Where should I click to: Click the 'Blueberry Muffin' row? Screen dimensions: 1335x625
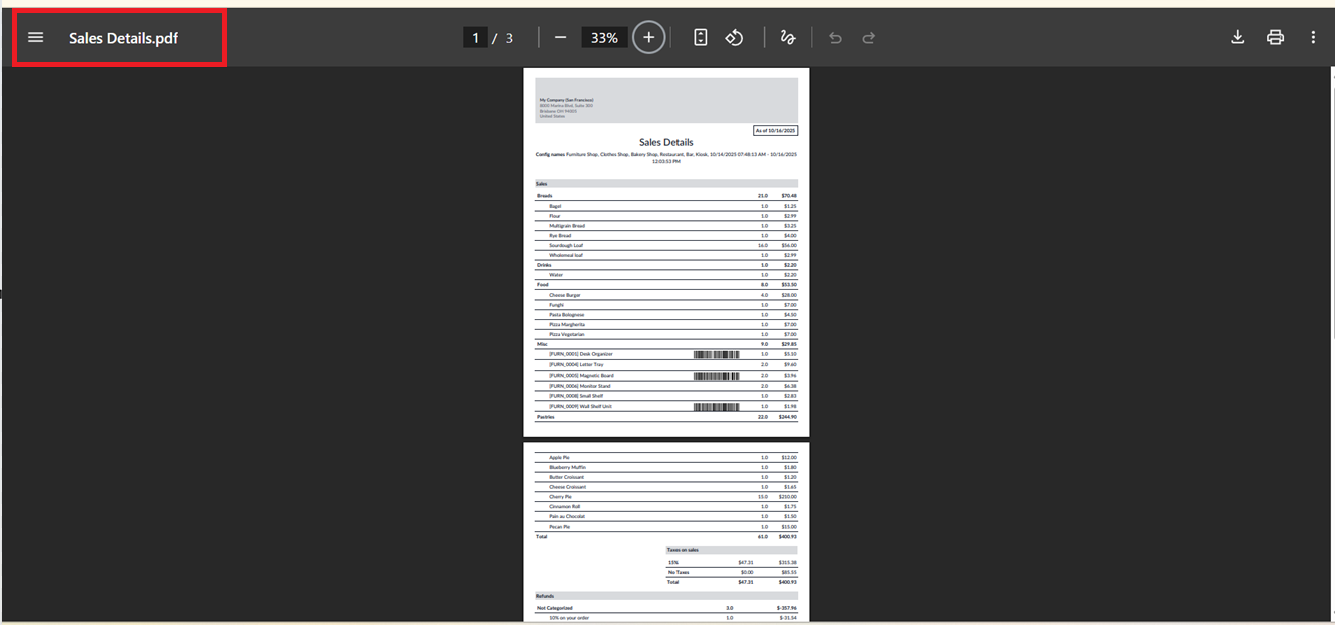pyautogui.click(x=666, y=467)
